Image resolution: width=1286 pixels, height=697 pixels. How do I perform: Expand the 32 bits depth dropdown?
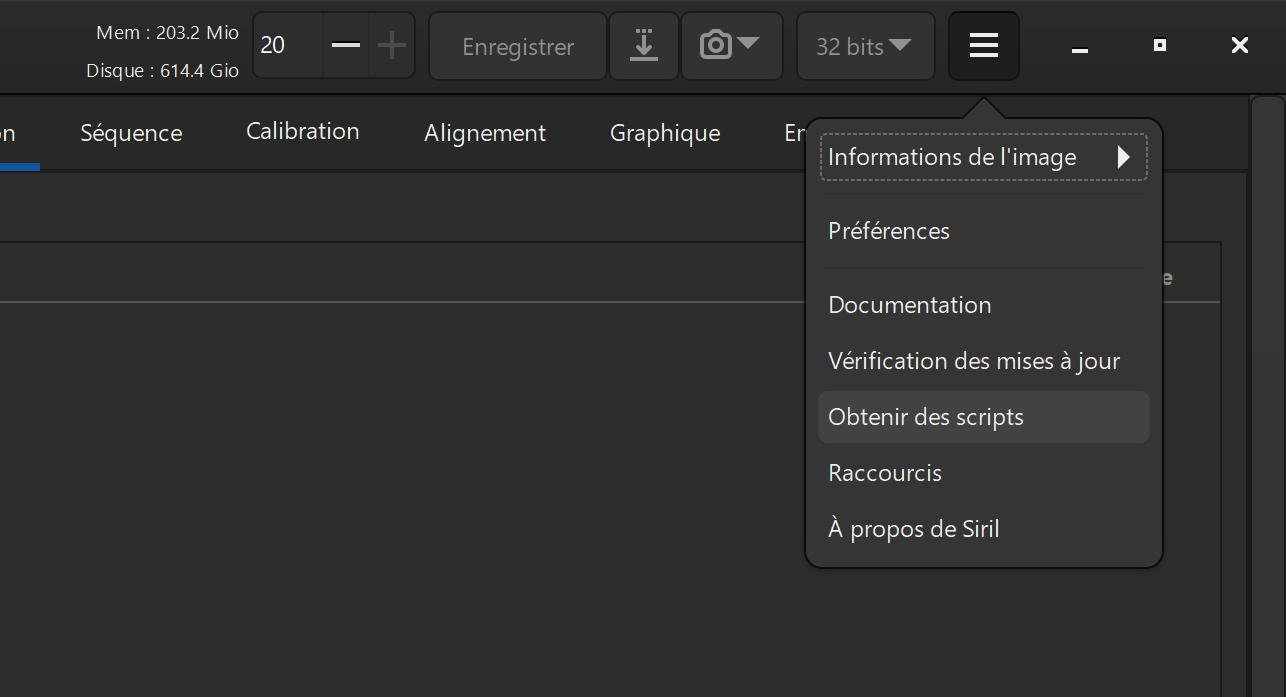coord(864,46)
